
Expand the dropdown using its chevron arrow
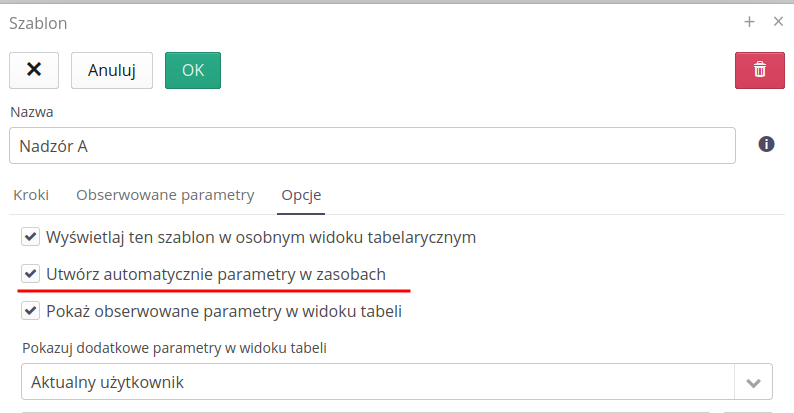point(754,382)
